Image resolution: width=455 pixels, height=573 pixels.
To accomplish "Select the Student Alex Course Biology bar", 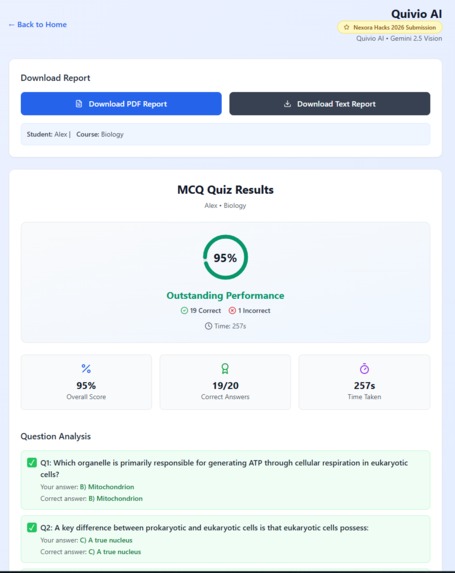I will point(225,134).
